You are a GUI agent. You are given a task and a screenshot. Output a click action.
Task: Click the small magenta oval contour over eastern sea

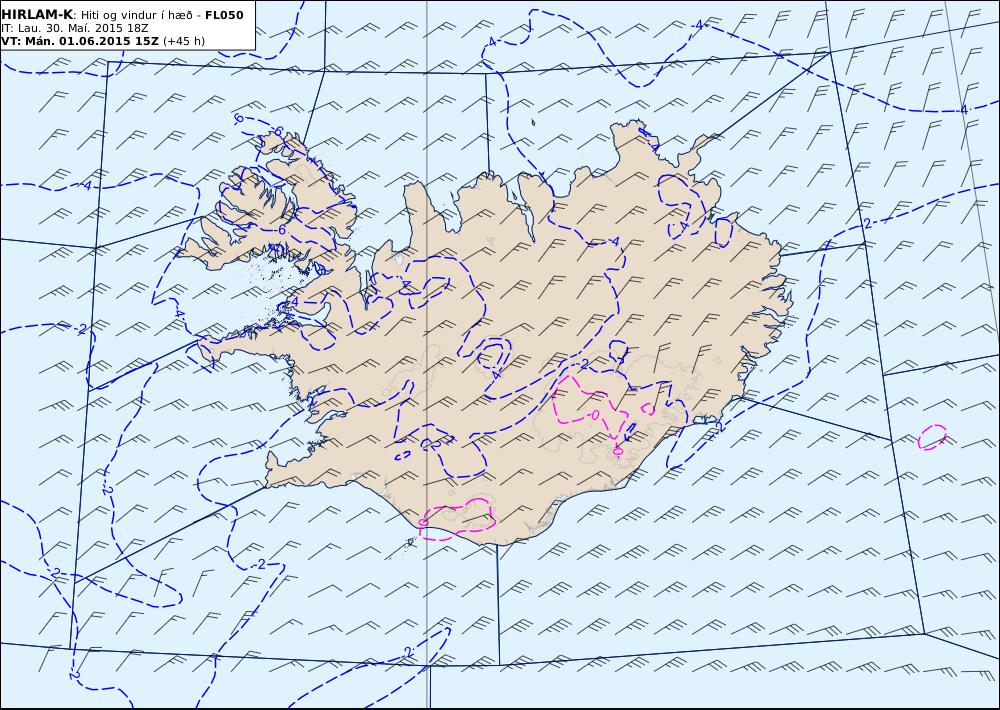[932, 438]
